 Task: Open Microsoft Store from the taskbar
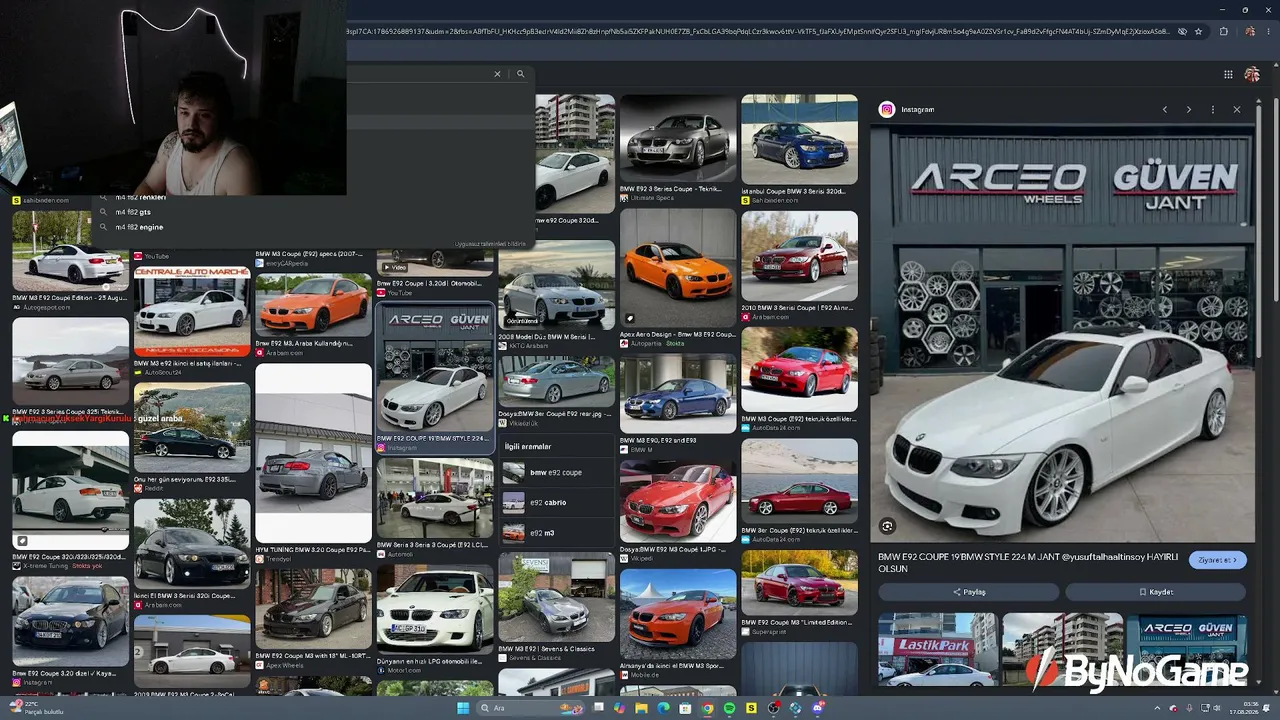(x=685, y=708)
